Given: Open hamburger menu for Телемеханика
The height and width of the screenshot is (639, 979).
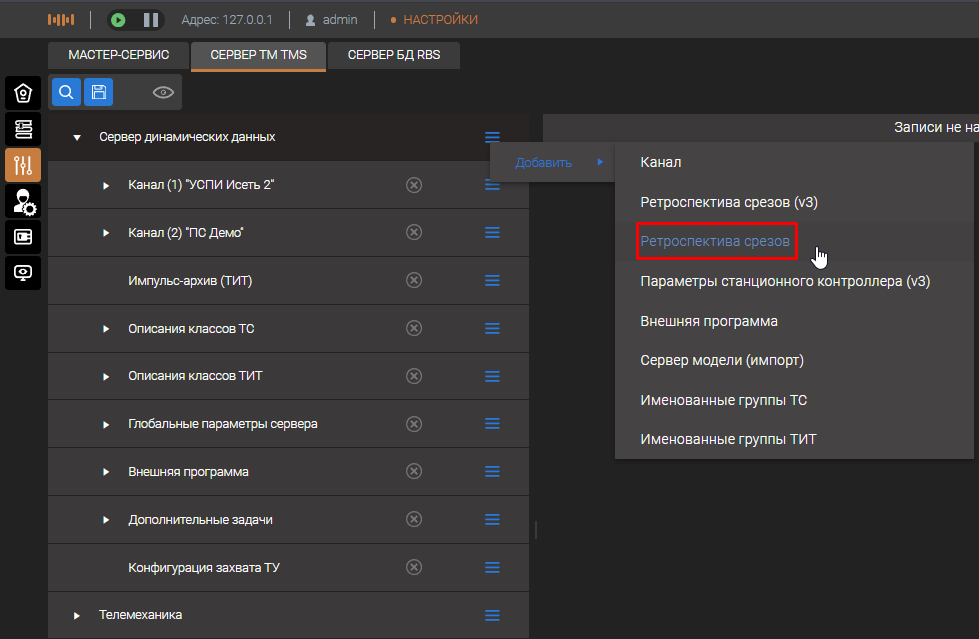Looking at the screenshot, I should pos(492,615).
